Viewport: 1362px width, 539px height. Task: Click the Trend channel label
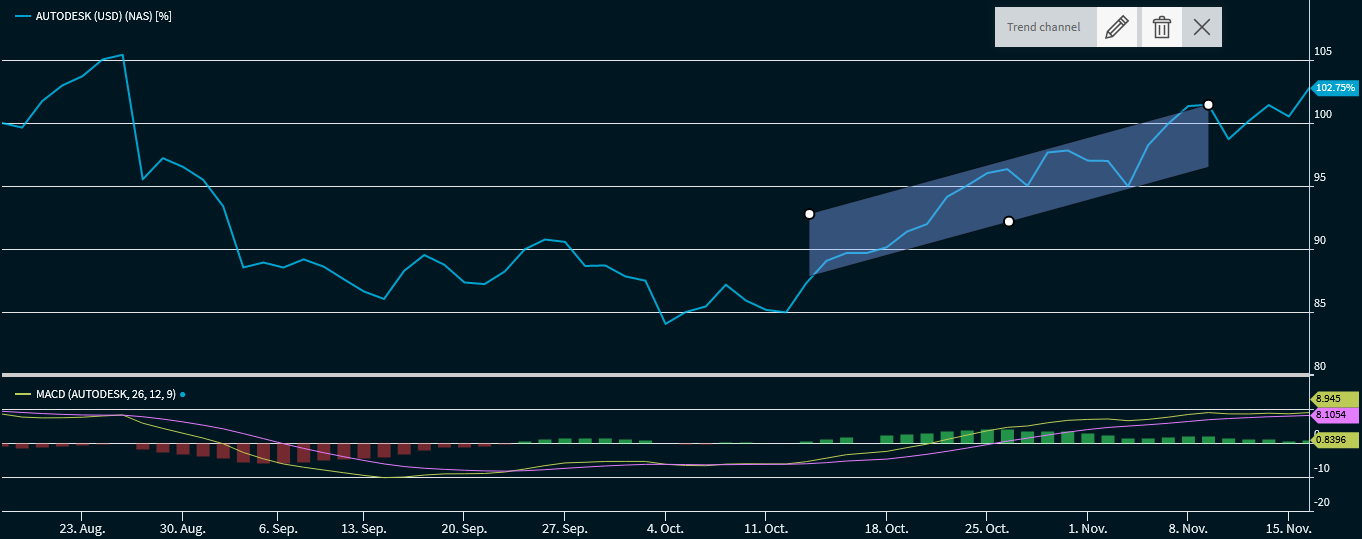(1043, 27)
